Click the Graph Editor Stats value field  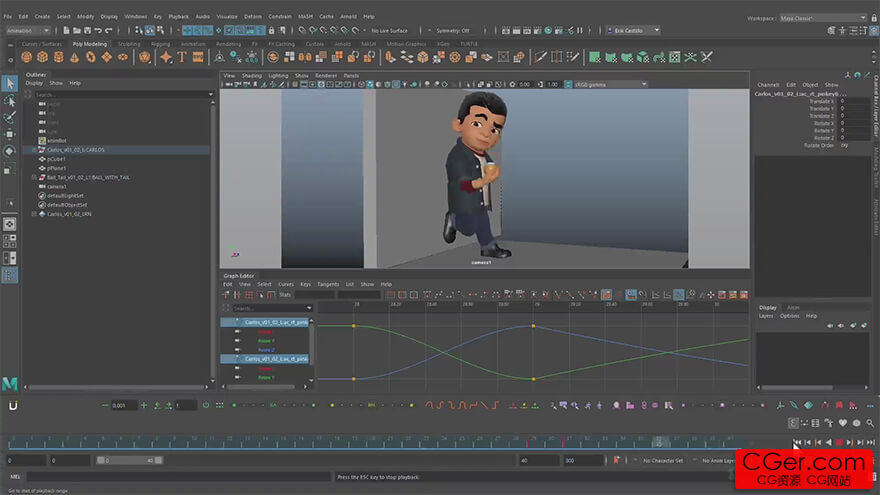[315, 294]
